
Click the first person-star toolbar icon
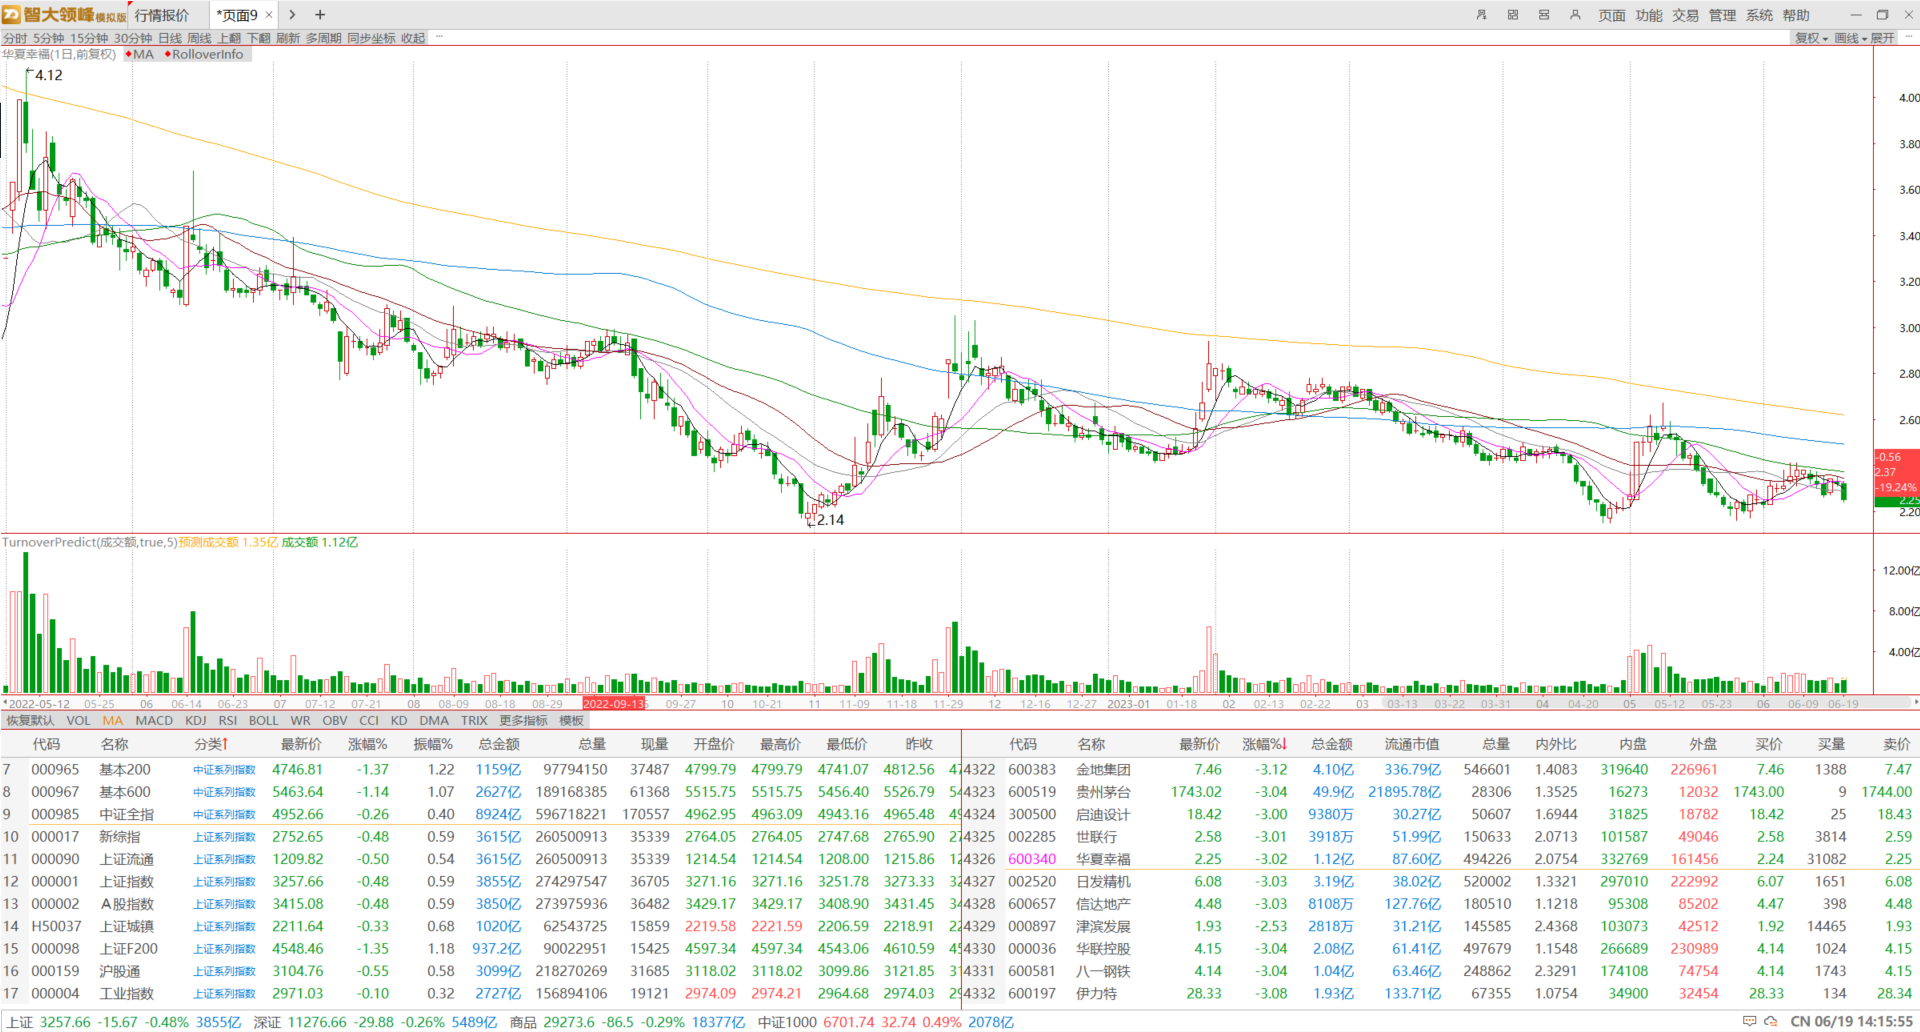1481,15
